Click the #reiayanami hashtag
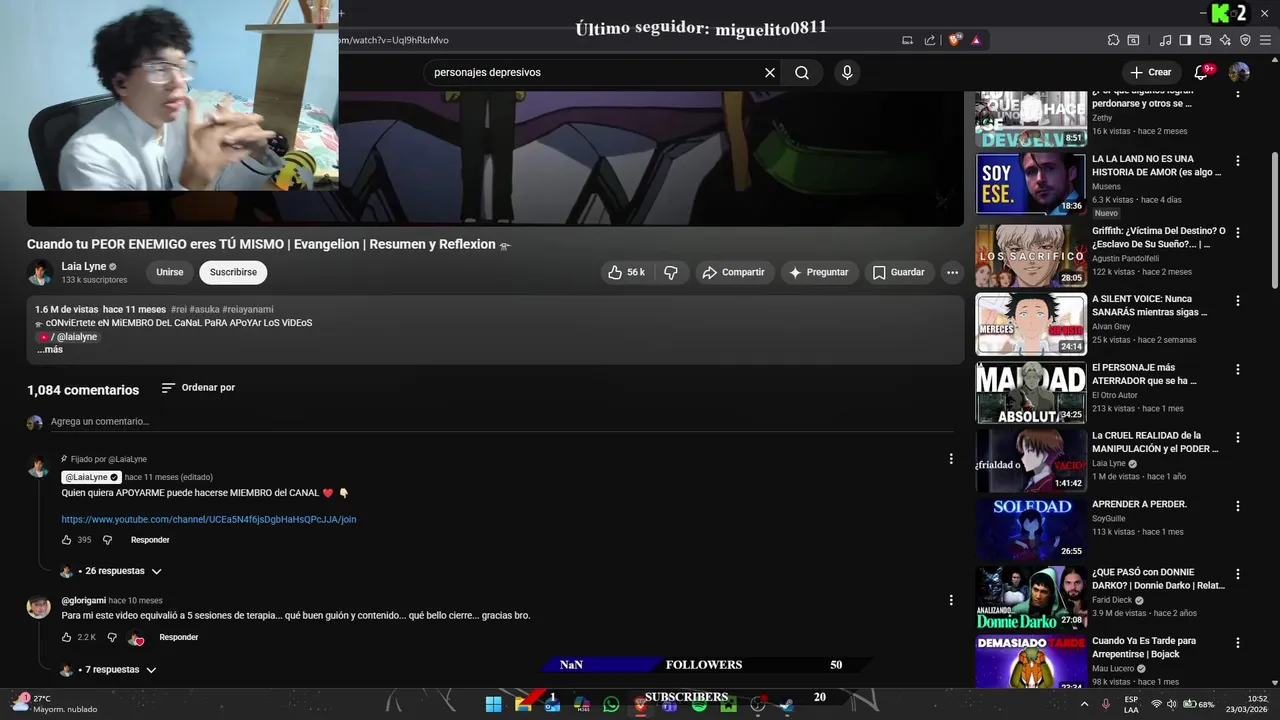The width and height of the screenshot is (1280, 720). coord(248,310)
